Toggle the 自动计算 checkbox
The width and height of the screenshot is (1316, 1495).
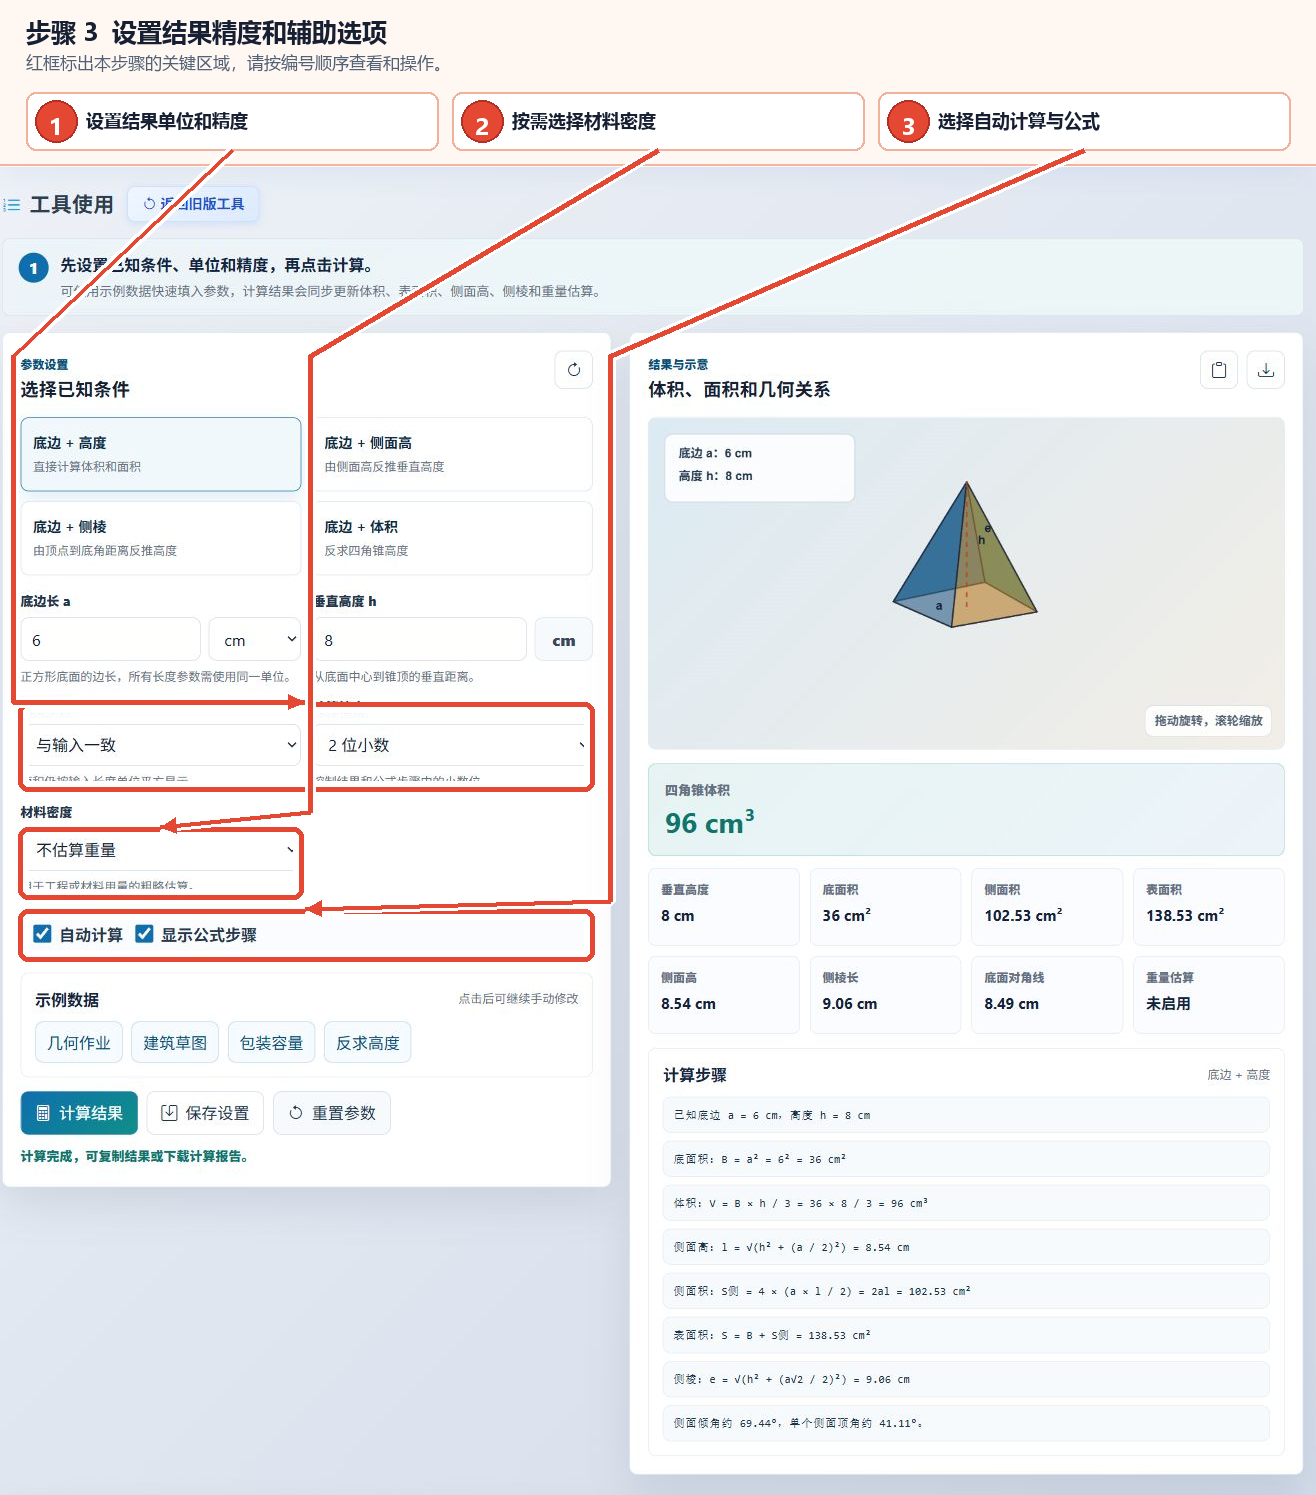(x=43, y=934)
